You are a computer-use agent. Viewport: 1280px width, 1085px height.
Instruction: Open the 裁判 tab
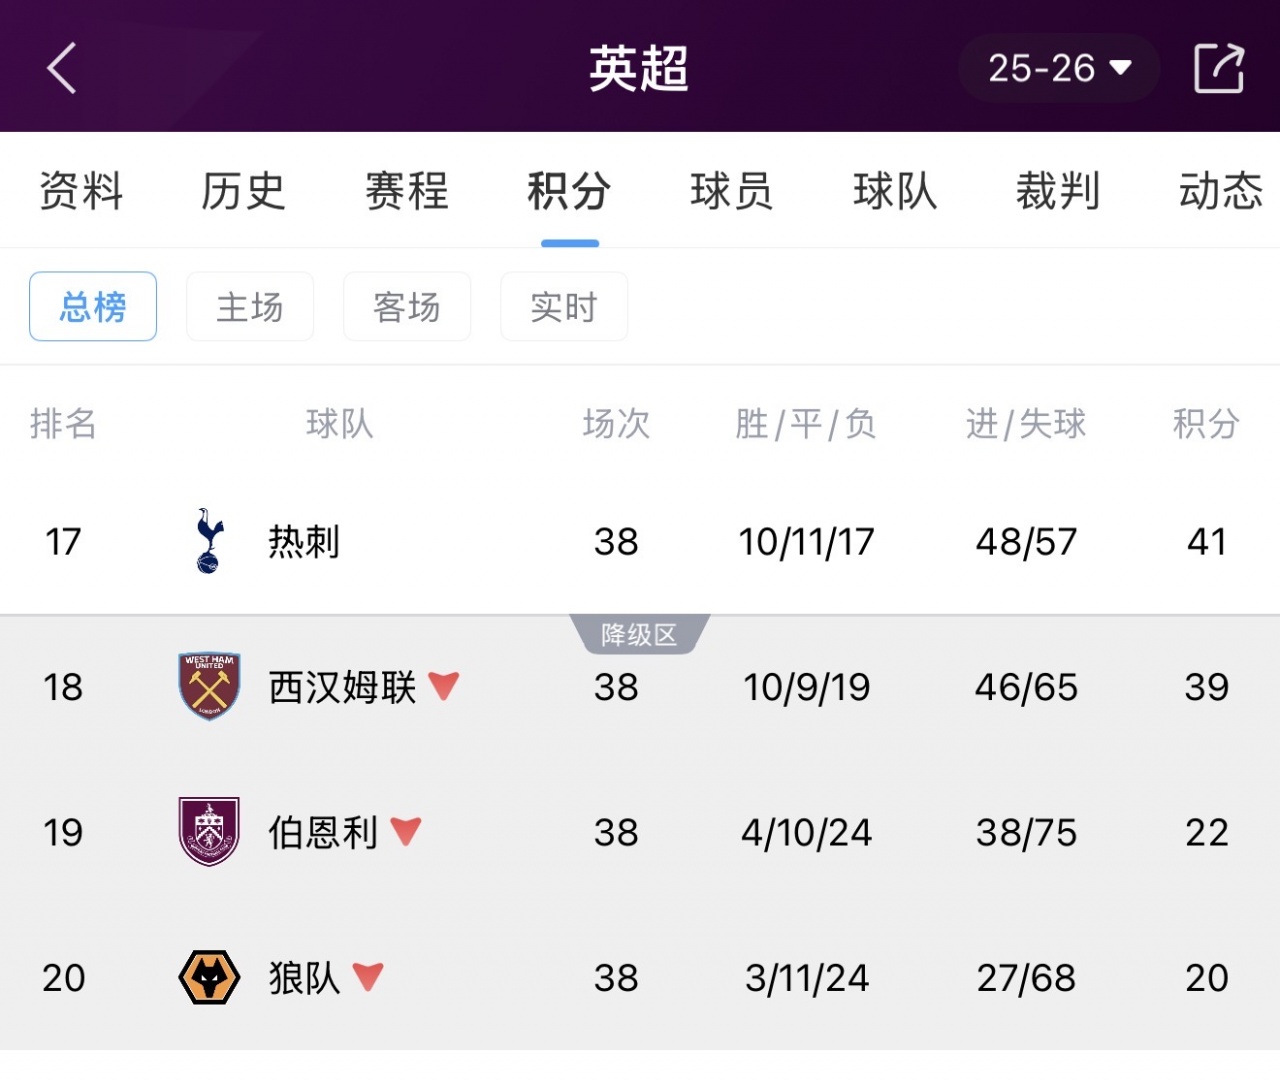click(x=1058, y=190)
